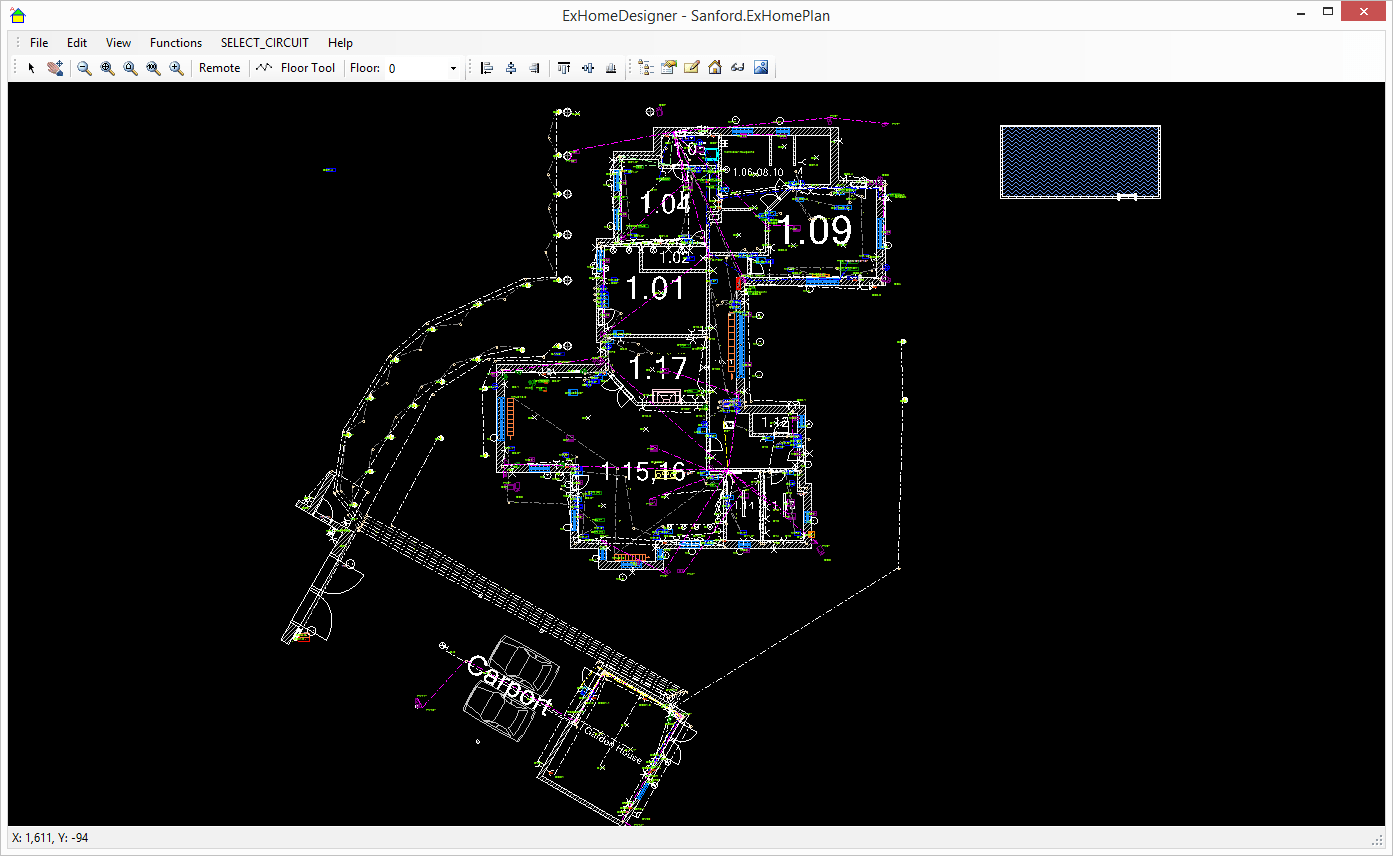Center selected objects horizontally
1393x856 pixels.
pos(511,68)
